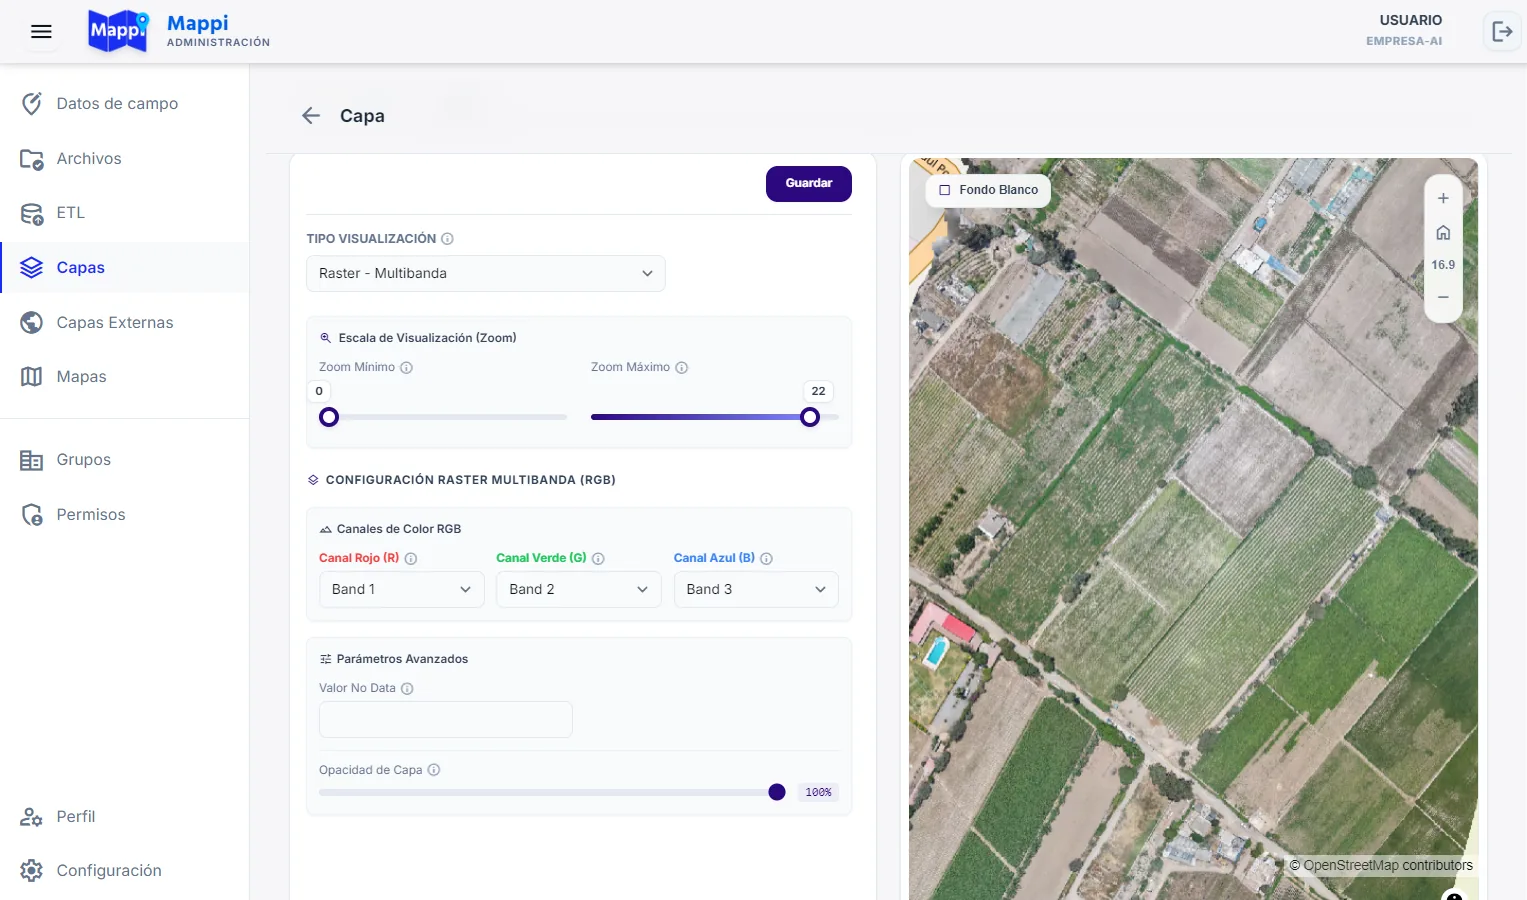Click USUARIO account name

pos(1411,20)
